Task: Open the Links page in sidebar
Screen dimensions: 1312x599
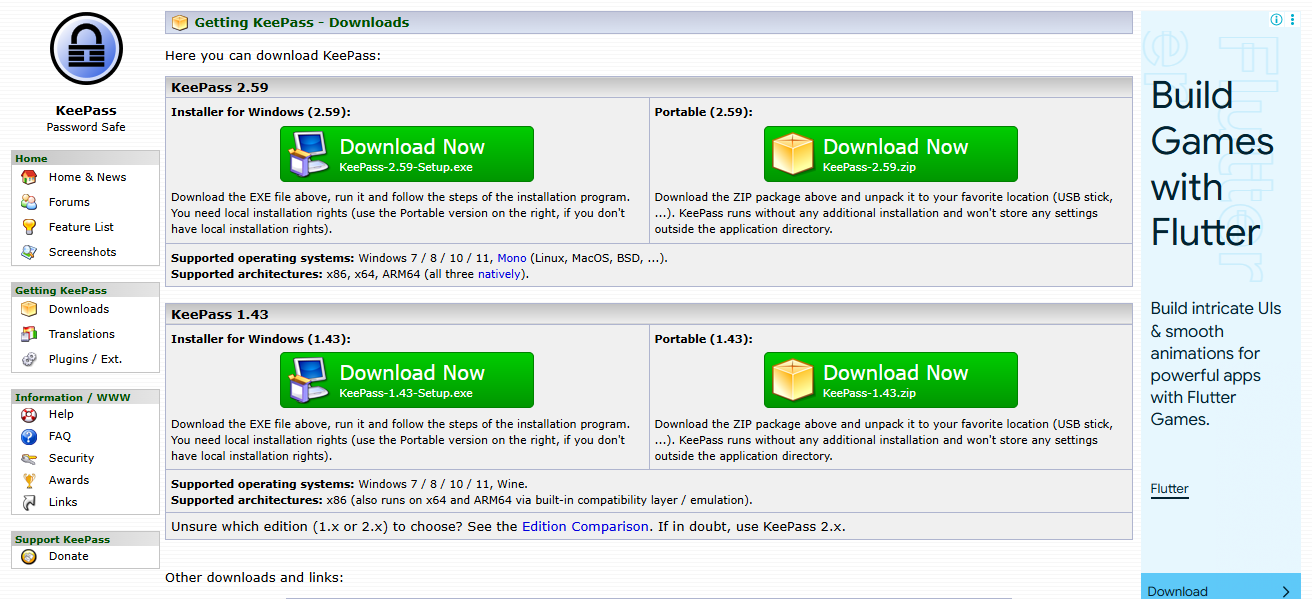Action: [x=63, y=502]
